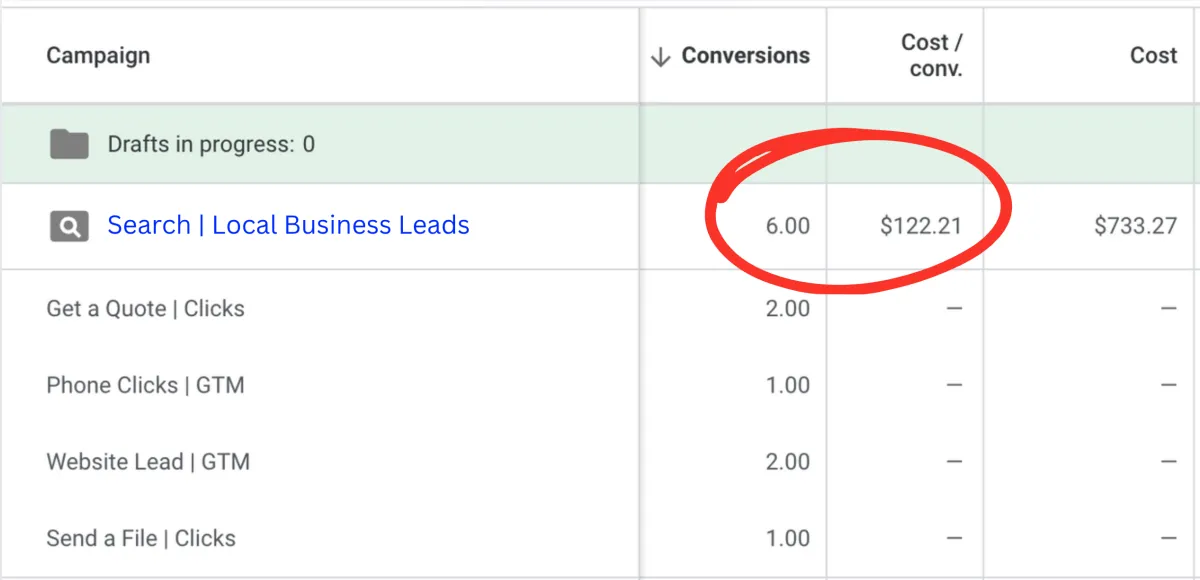The height and width of the screenshot is (580, 1200).
Task: Select the Get a Quote | Clicks row
Action: [x=145, y=309]
